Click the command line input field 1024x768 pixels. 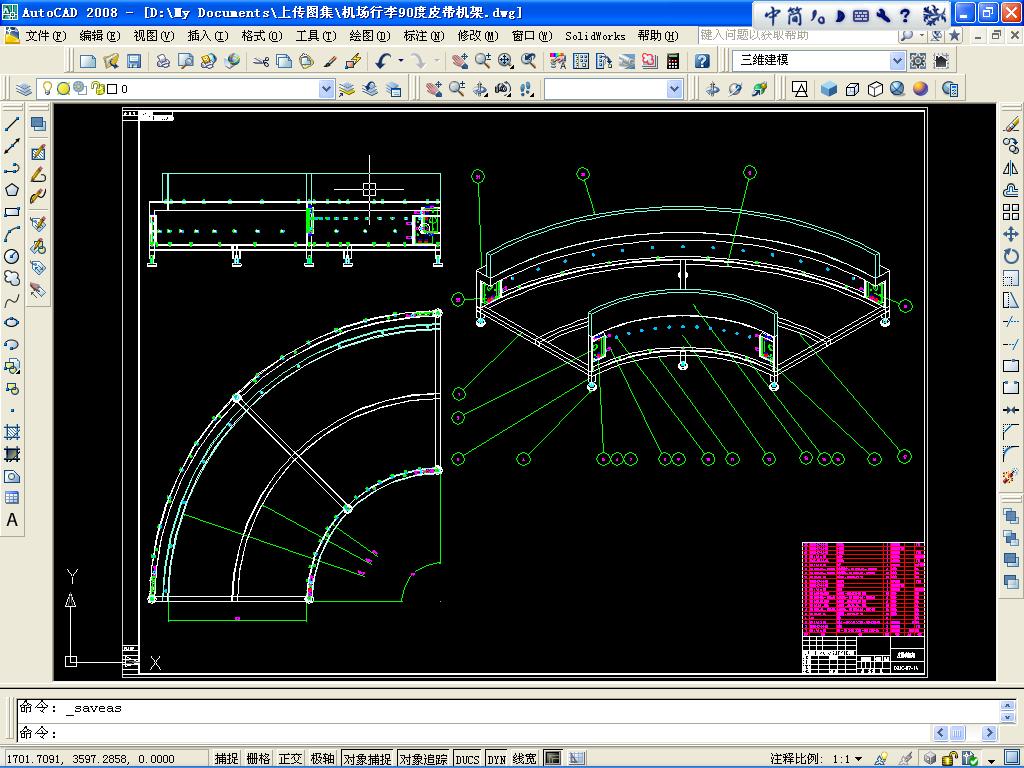tap(500, 733)
